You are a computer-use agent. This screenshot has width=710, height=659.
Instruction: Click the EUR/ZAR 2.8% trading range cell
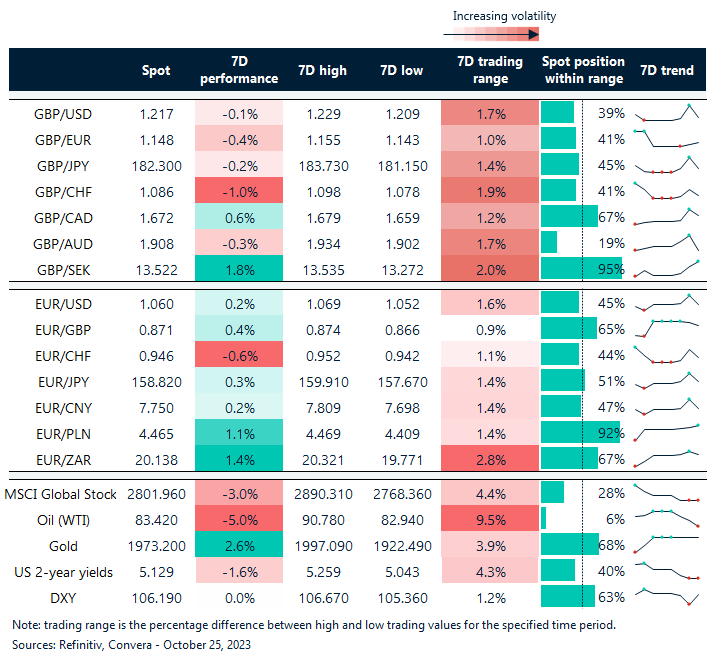point(489,458)
